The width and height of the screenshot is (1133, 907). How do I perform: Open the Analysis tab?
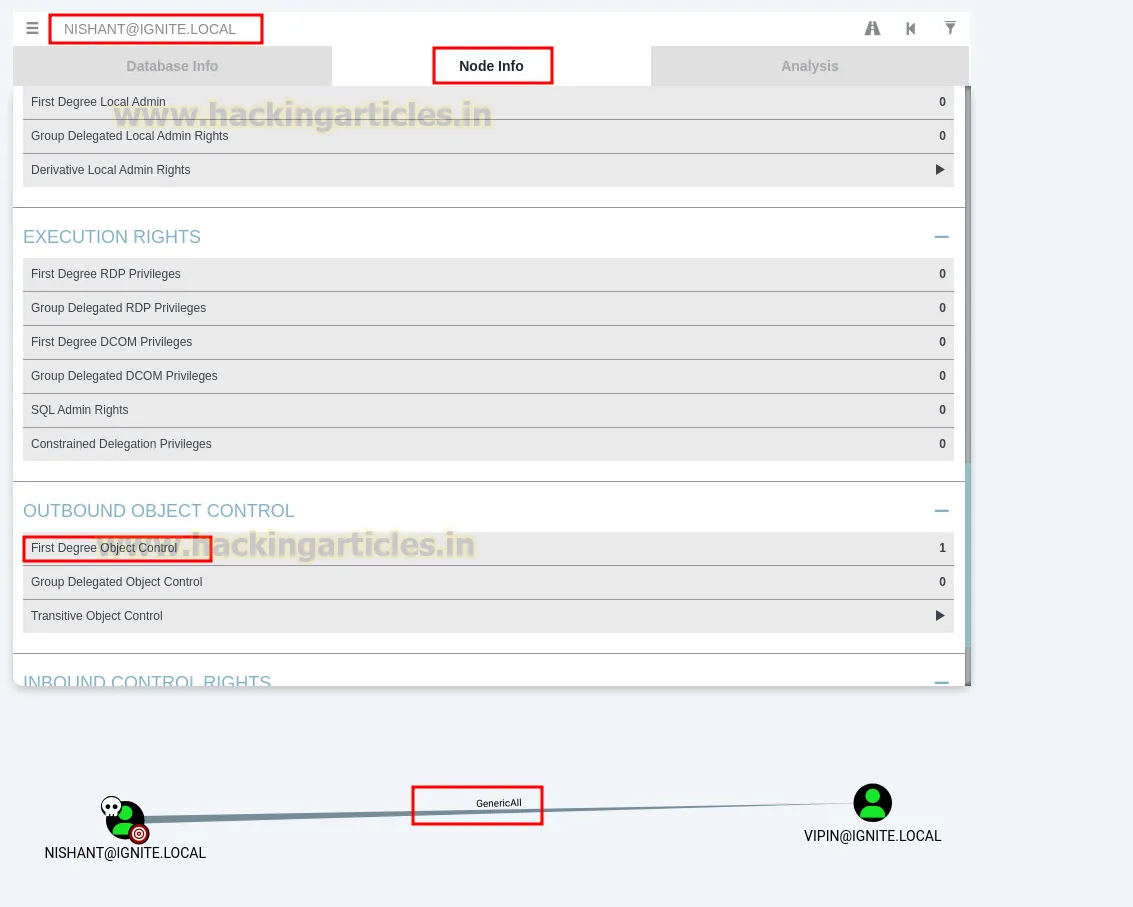point(809,66)
